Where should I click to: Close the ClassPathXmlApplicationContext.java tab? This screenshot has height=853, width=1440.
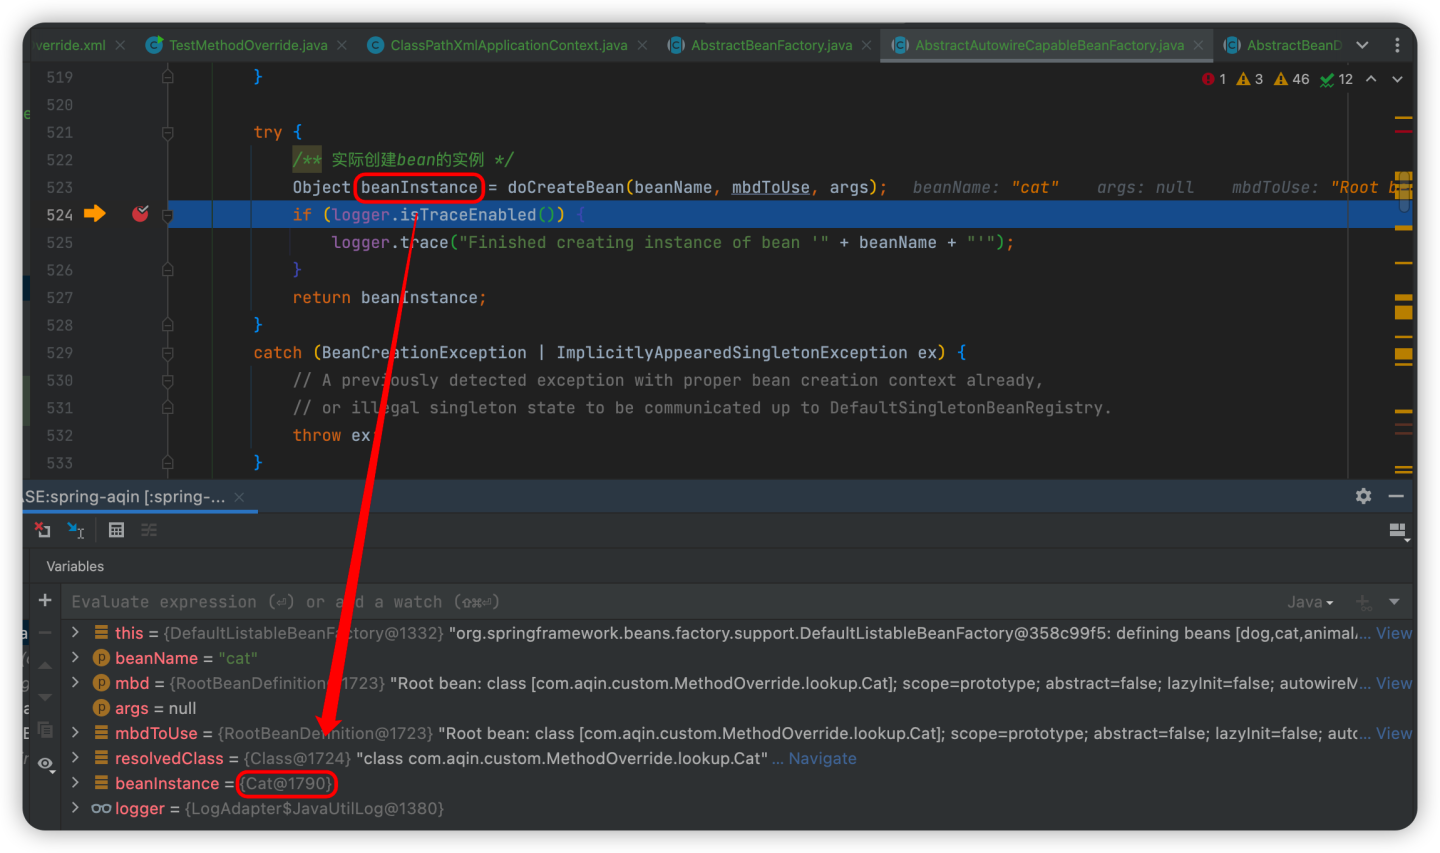pos(642,45)
